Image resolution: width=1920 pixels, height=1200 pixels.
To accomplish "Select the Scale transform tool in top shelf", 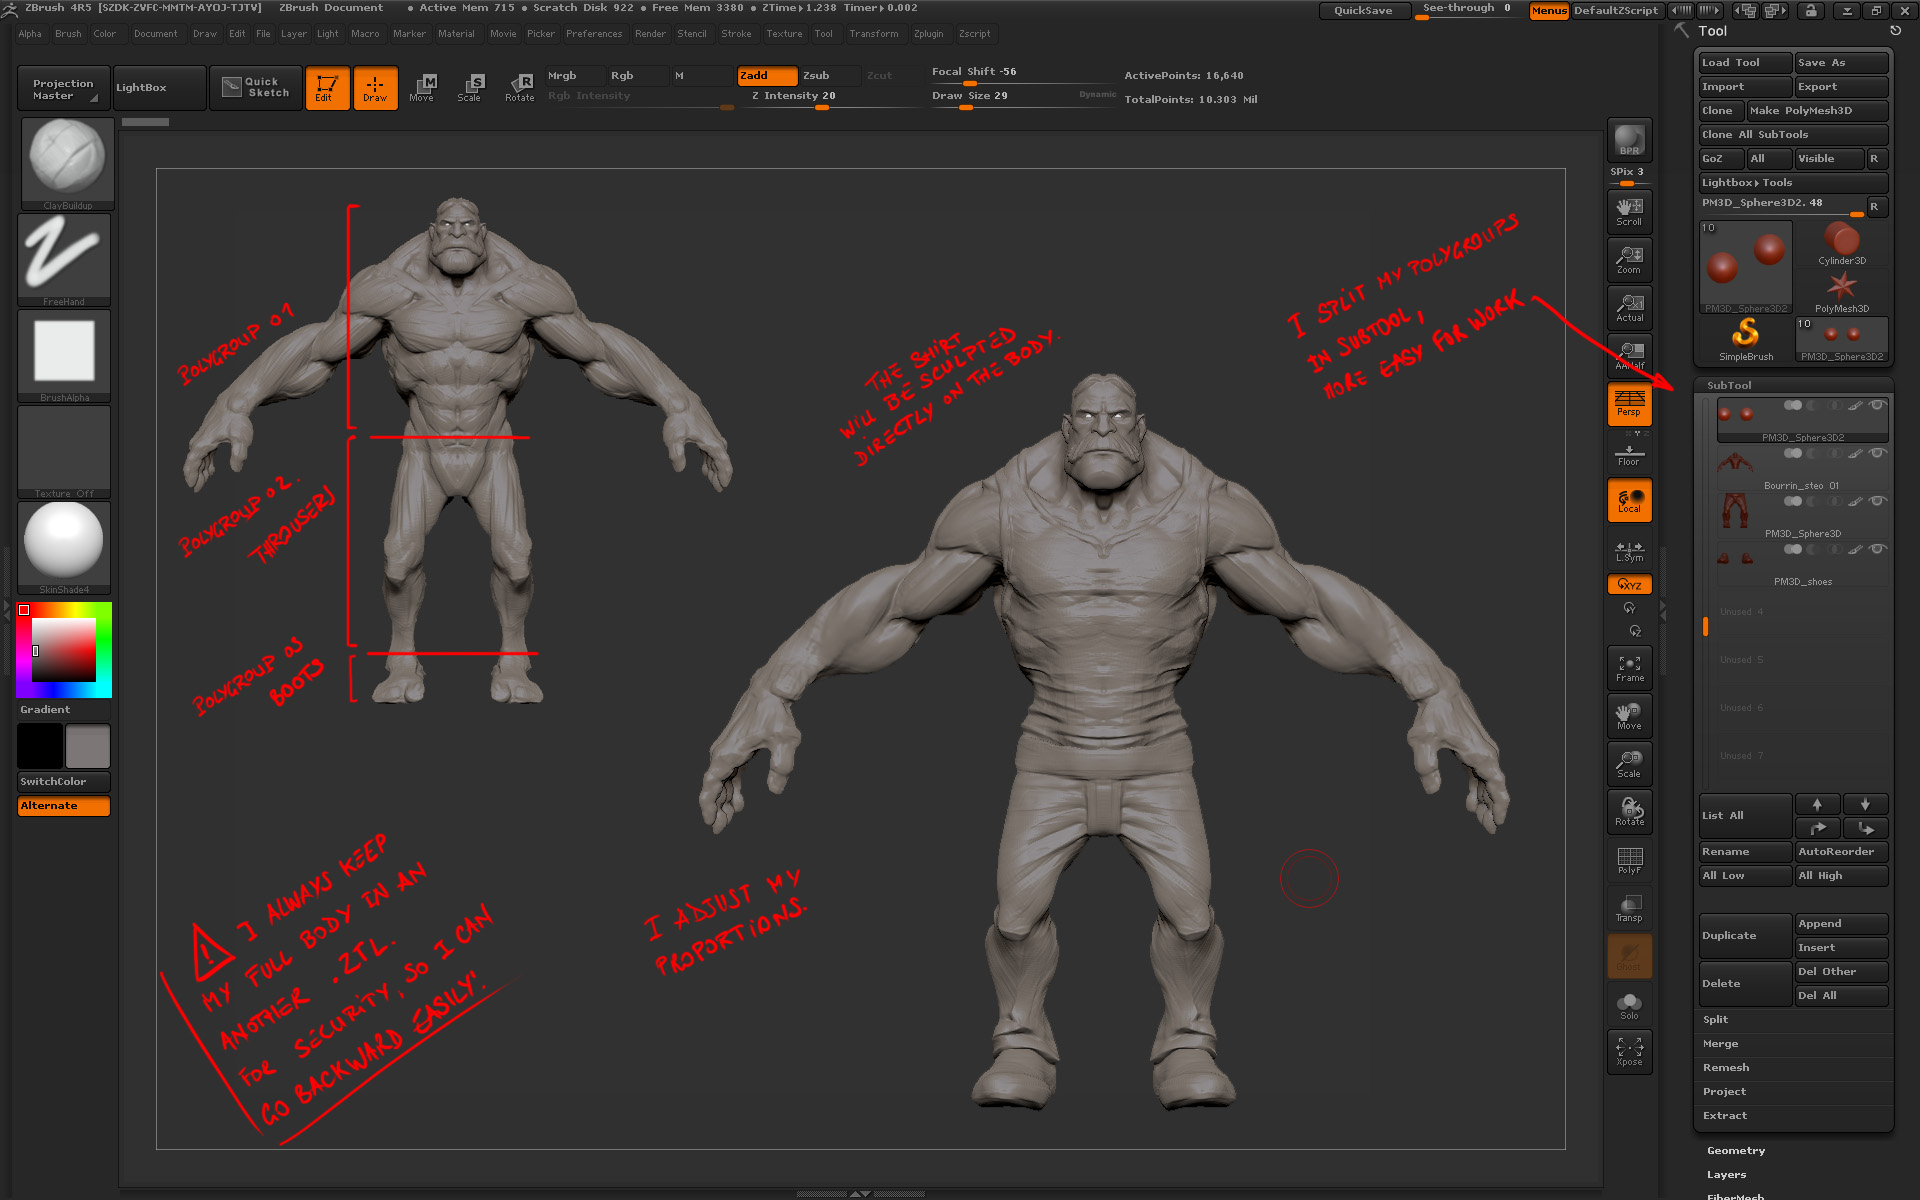I will pos(470,88).
